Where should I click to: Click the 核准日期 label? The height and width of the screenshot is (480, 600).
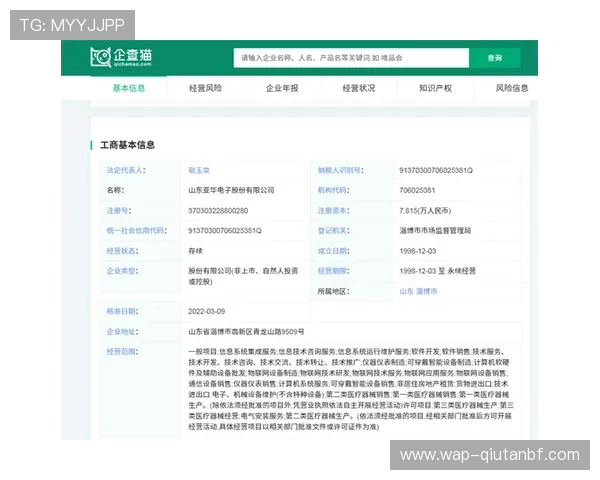point(122,311)
